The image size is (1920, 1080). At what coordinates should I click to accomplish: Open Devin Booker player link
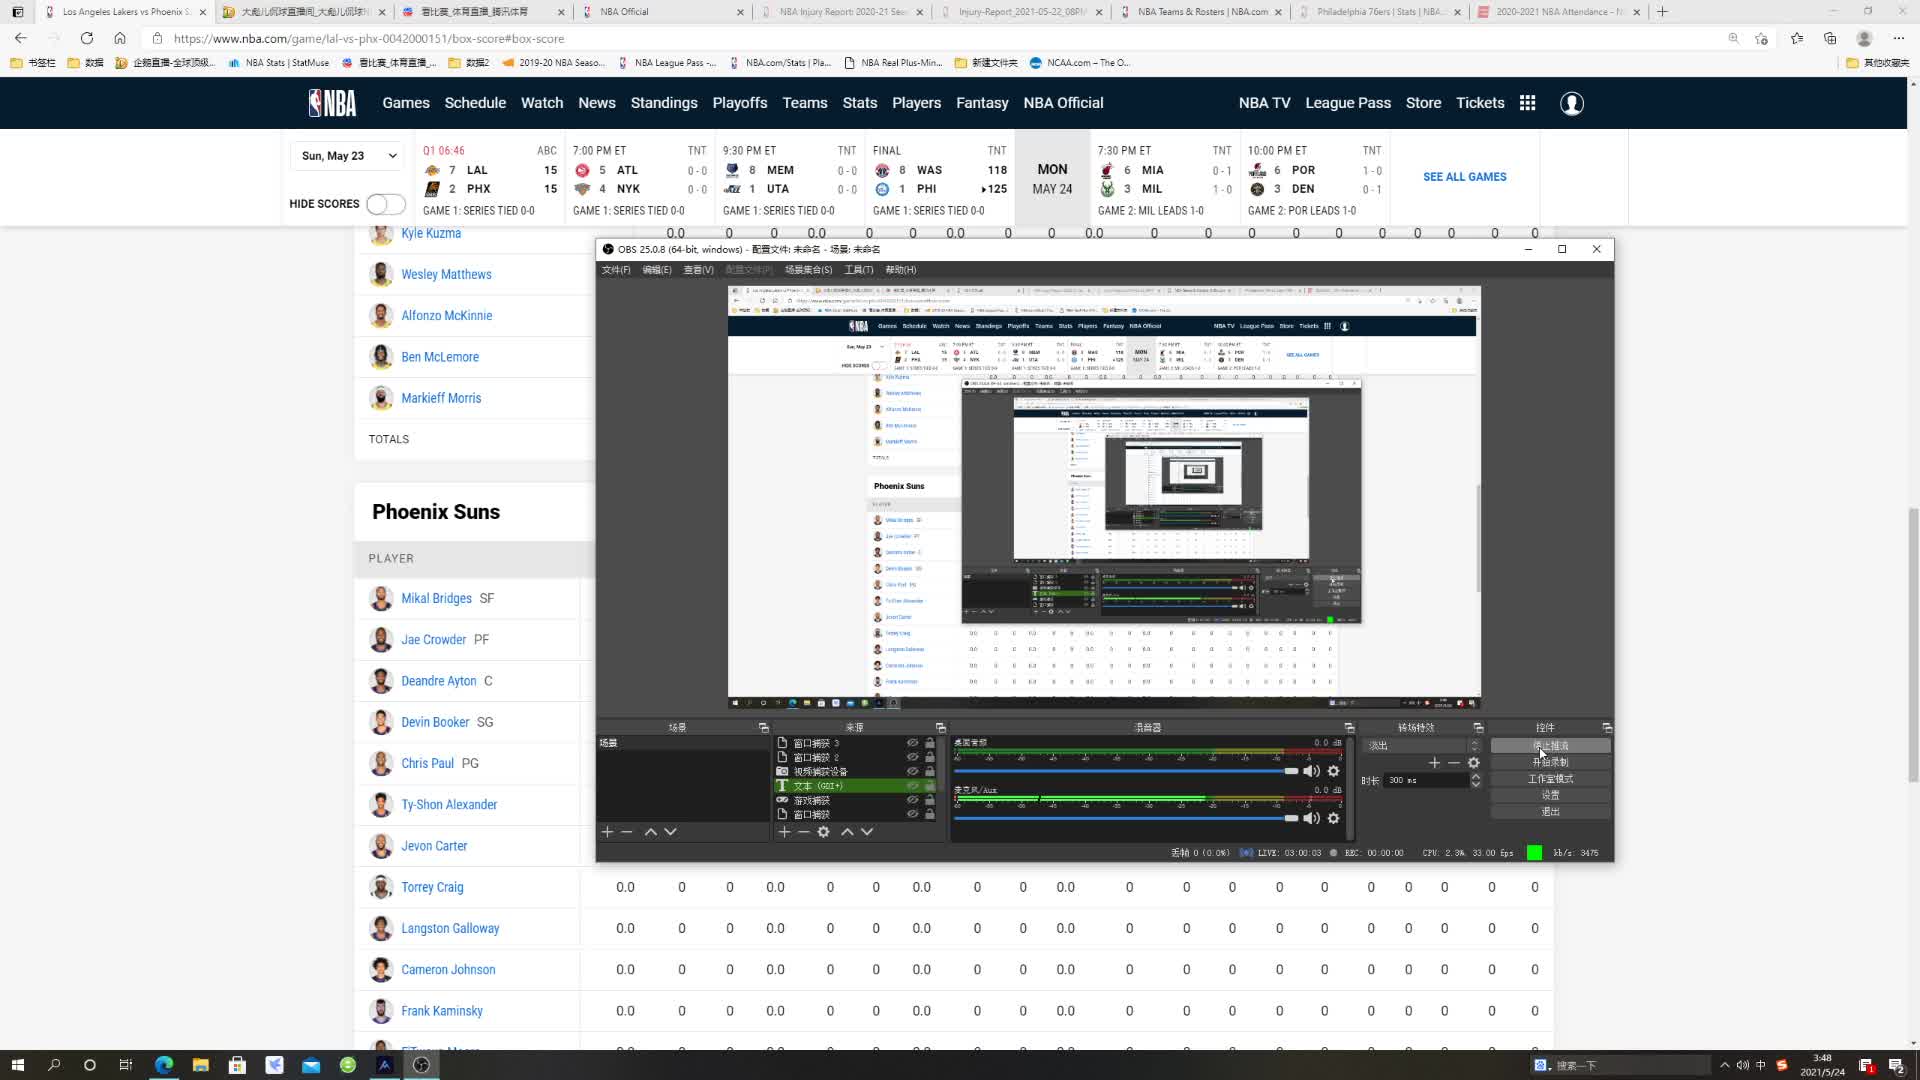(x=435, y=722)
